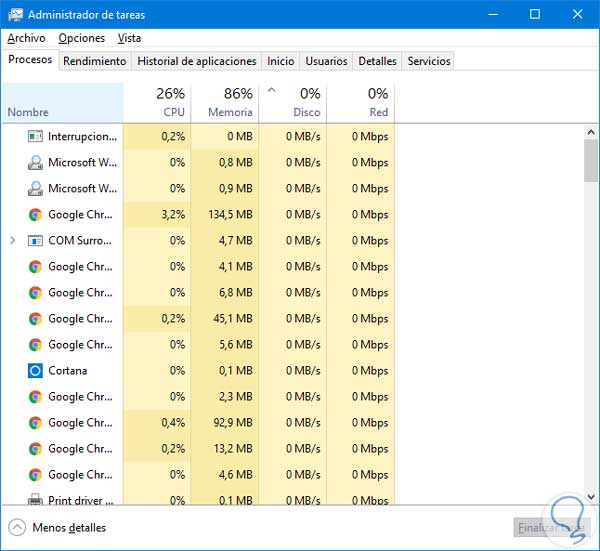The image size is (600, 551).
Task: Collapse view with Menos detalles arrow
Action: [x=16, y=527]
